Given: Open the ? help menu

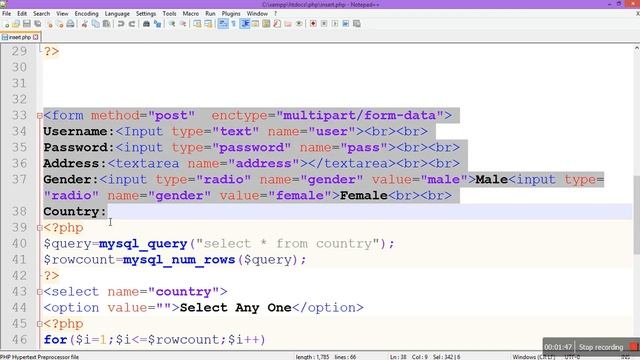Looking at the screenshot, I should point(276,13).
